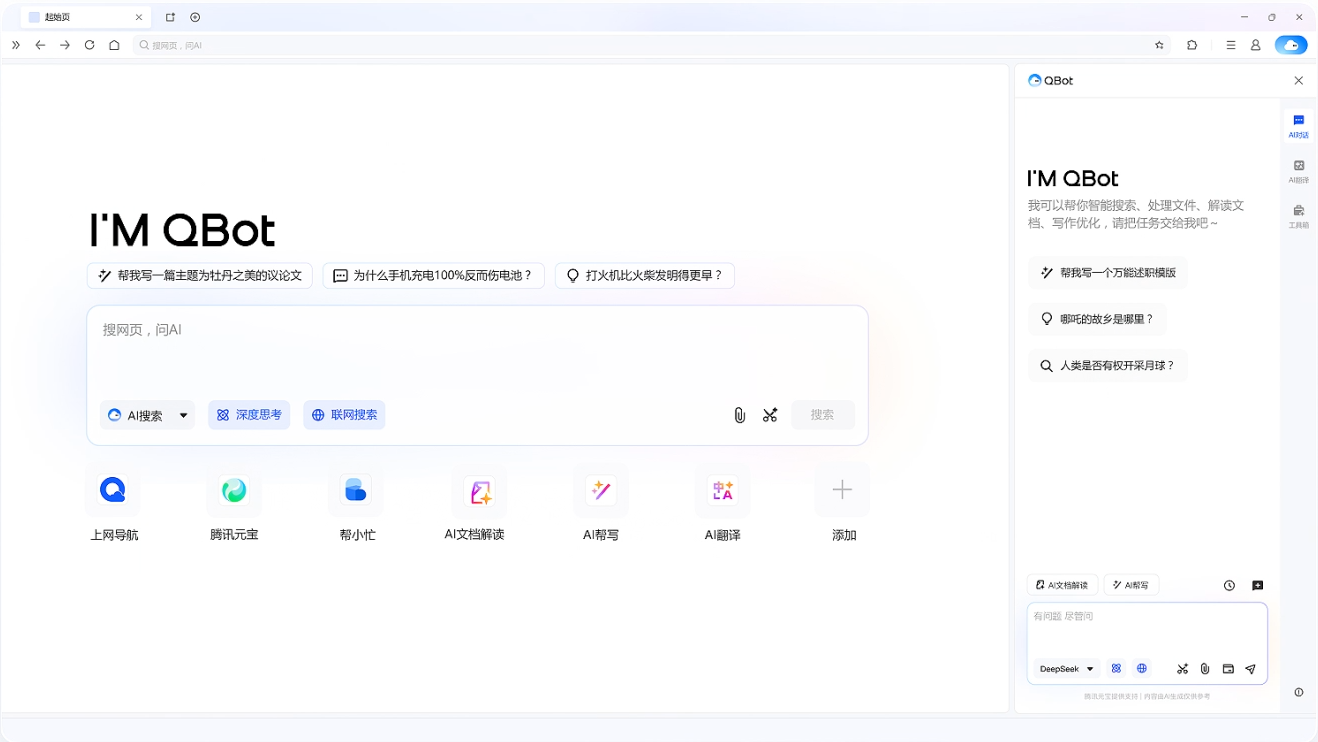
Task: Toggle deep thinking atom icon in QBot panel
Action: (1116, 669)
